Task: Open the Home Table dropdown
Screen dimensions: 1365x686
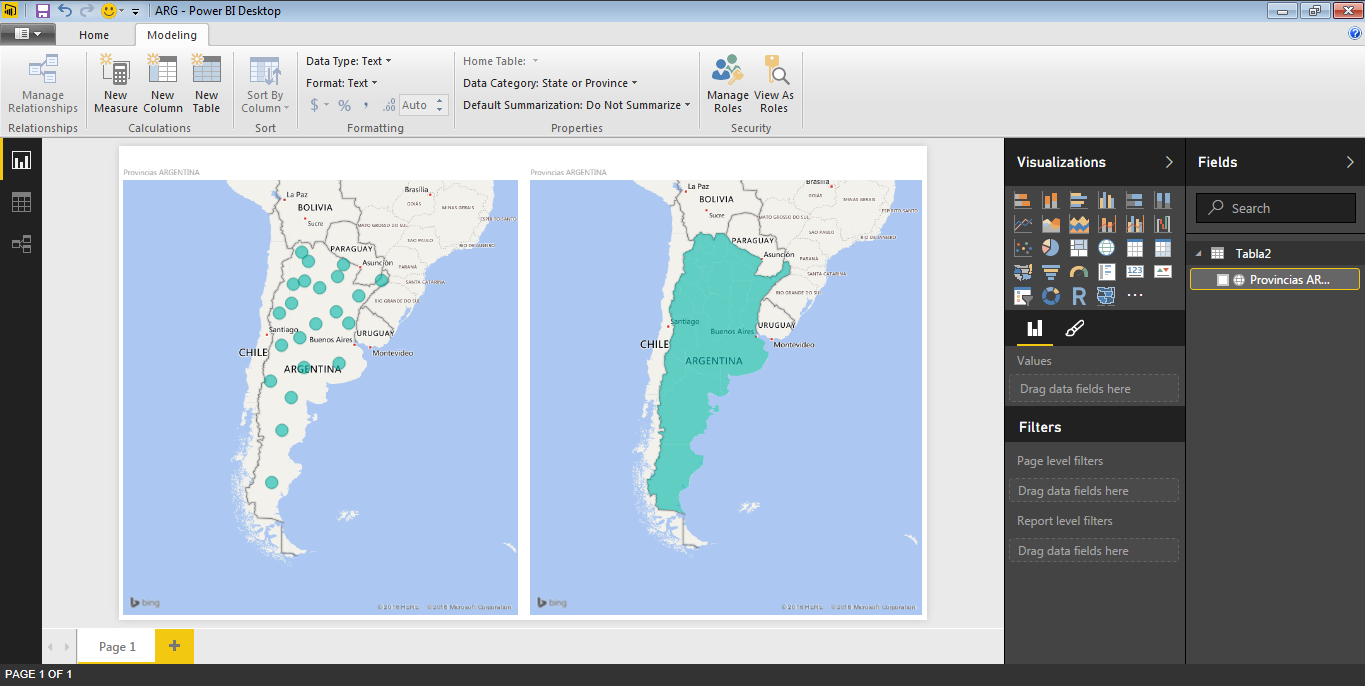Action: coord(501,61)
